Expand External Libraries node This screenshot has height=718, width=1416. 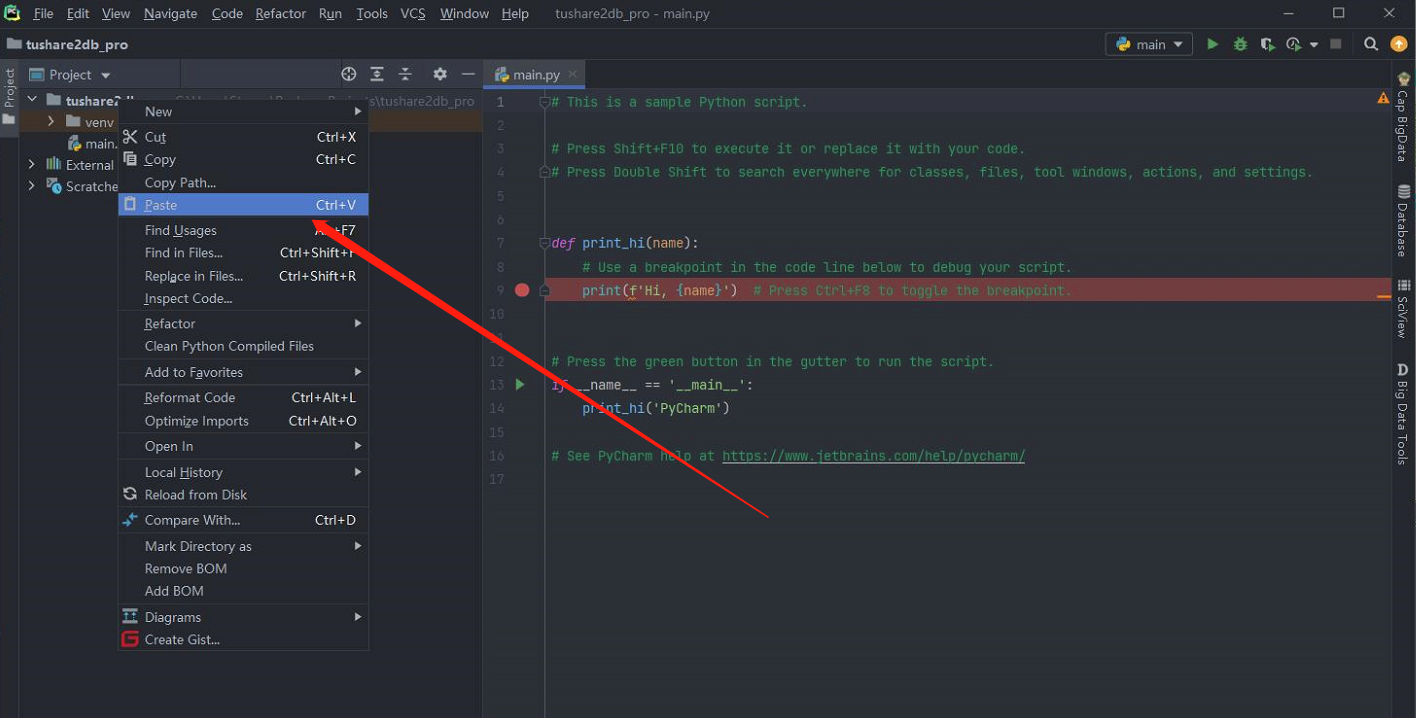[32, 165]
